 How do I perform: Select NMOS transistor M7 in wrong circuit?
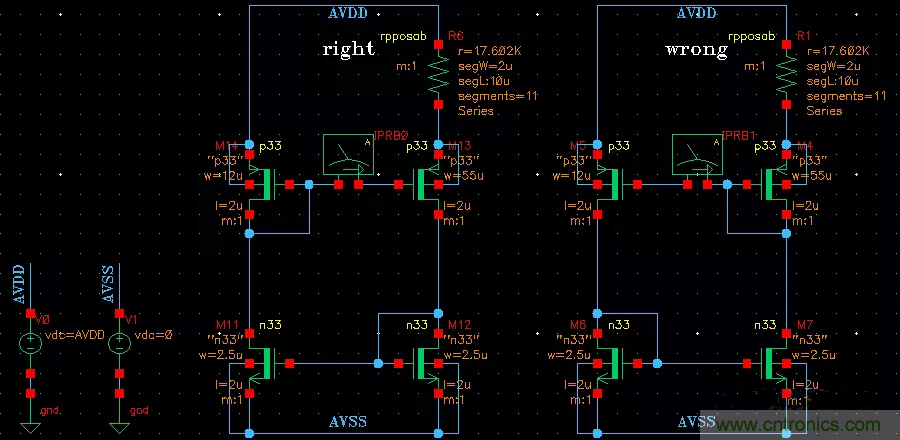(x=776, y=363)
